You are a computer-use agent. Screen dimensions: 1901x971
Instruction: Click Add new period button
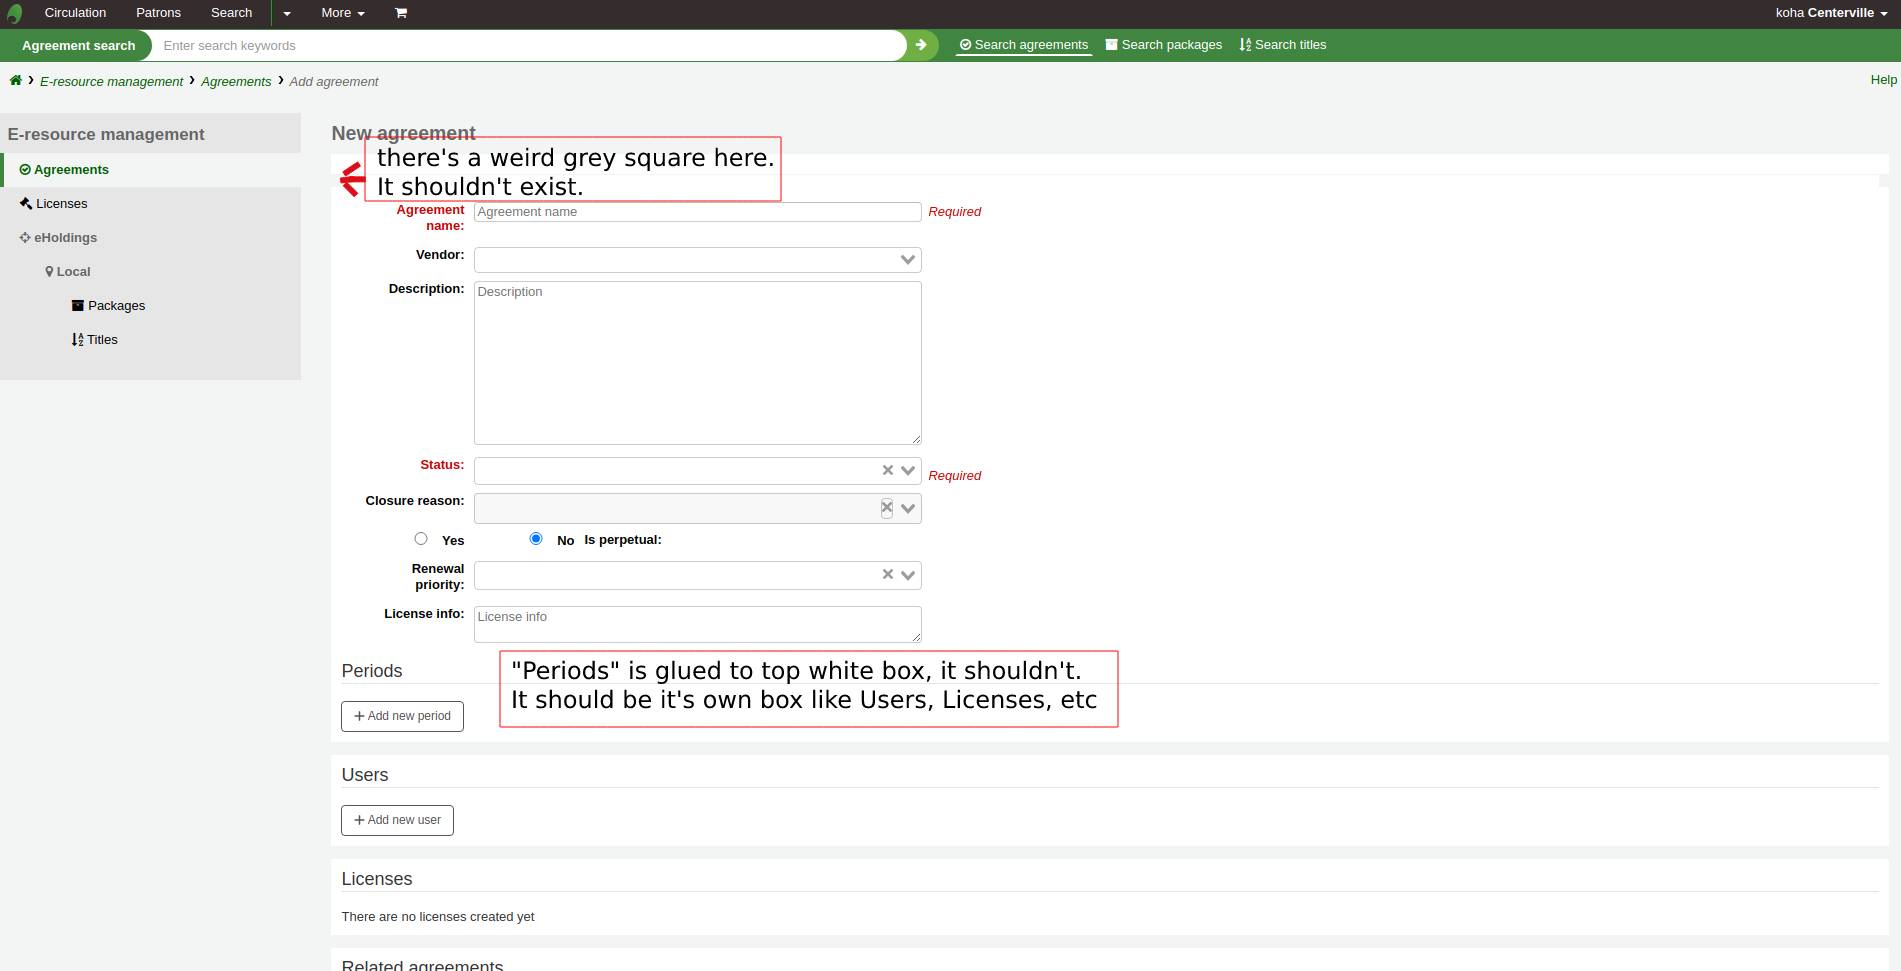point(402,716)
